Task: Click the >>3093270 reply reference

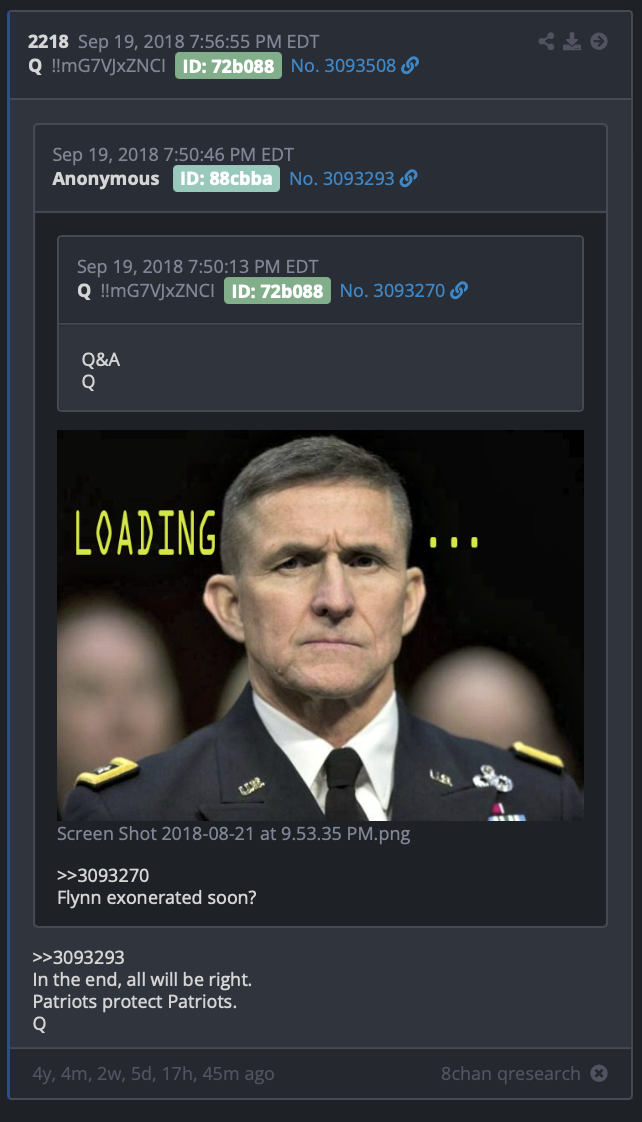Action: coord(103,875)
